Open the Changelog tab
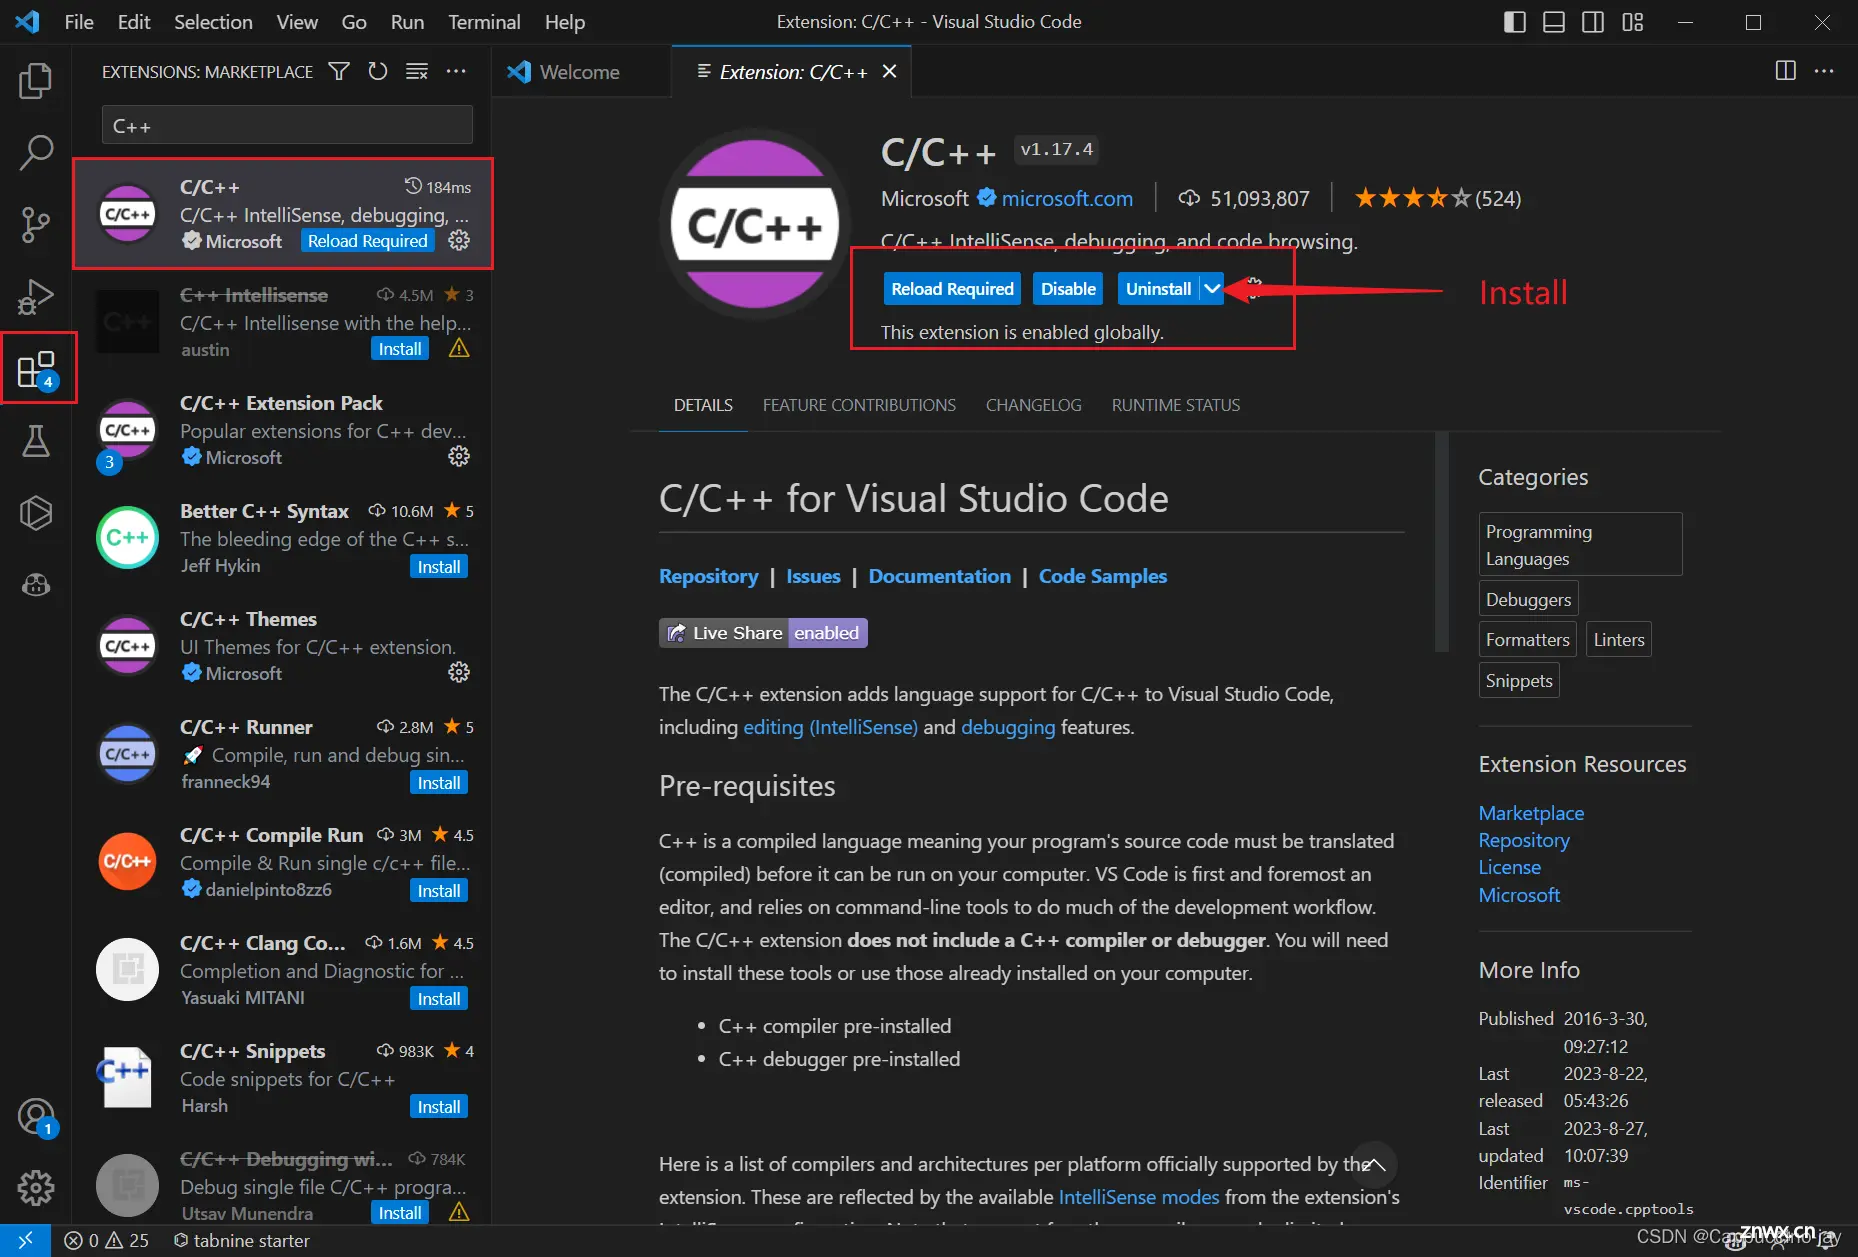 [1033, 405]
